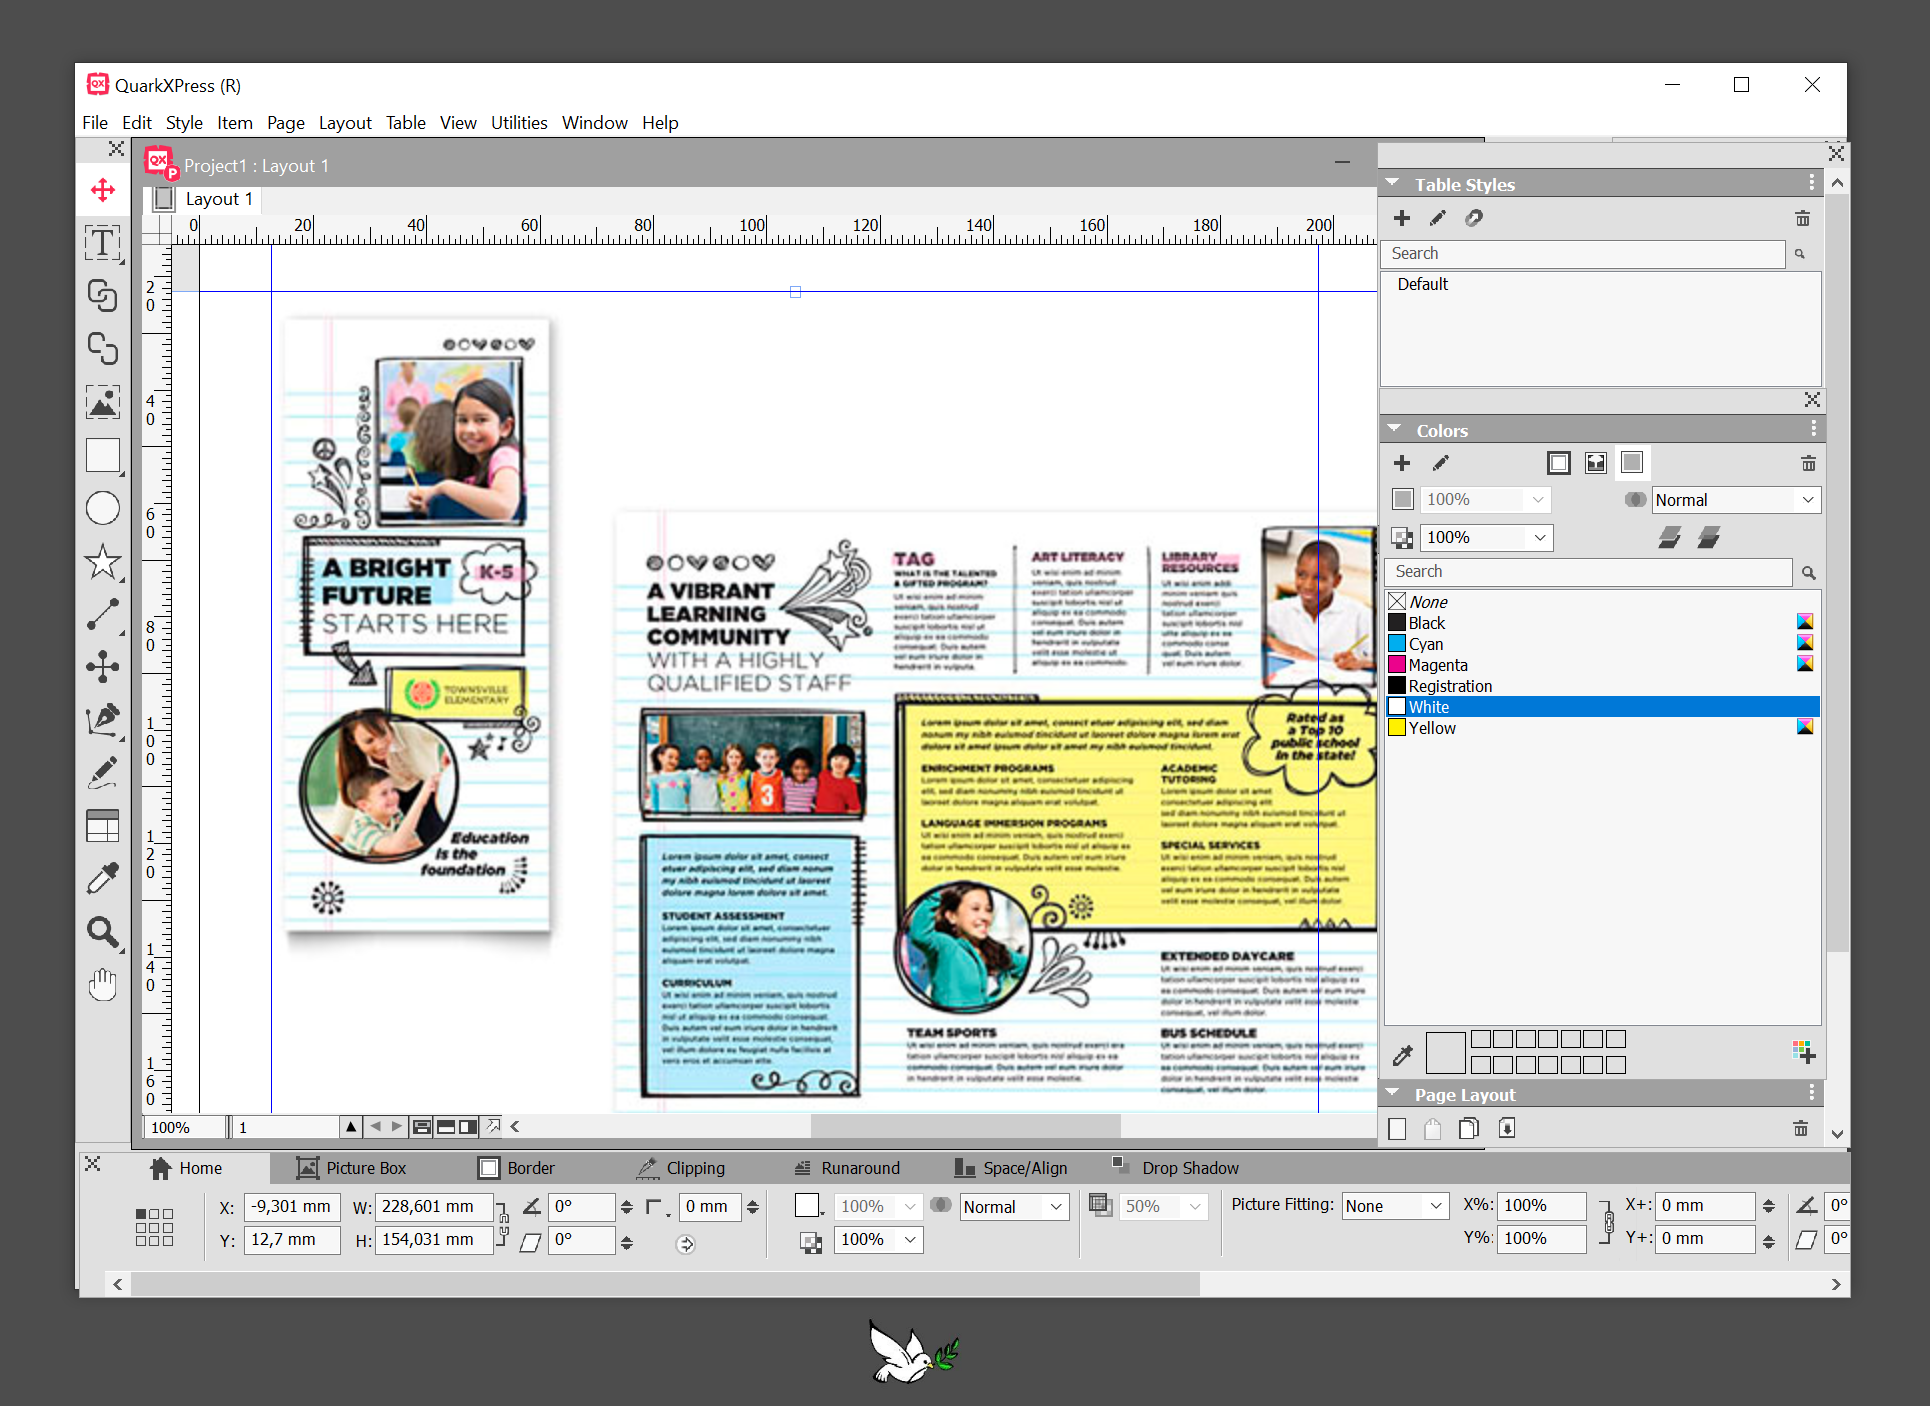This screenshot has width=1930, height=1406.
Task: Select the Eyedropper format painter tool
Action: pyautogui.click(x=102, y=879)
